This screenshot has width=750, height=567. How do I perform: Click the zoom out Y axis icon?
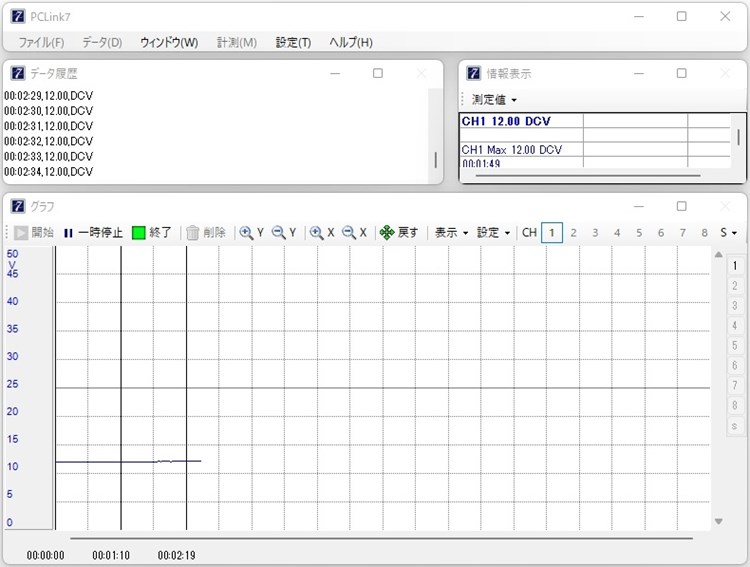tap(284, 232)
